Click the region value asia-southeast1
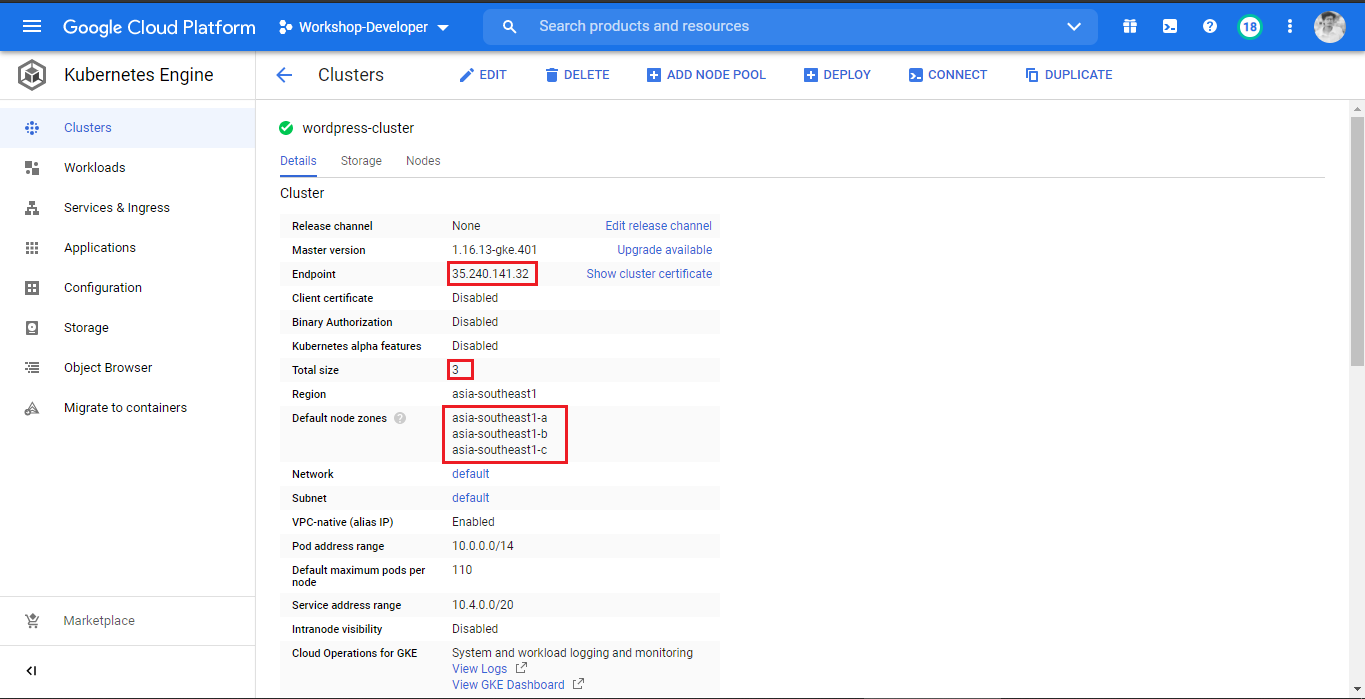1365x699 pixels. (494, 394)
